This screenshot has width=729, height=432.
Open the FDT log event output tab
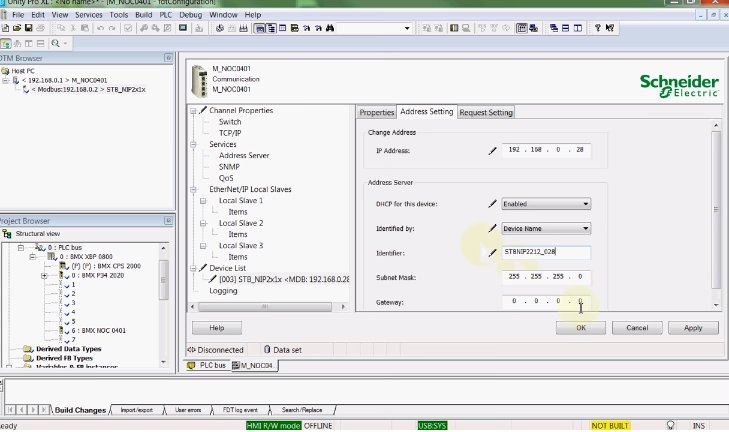click(240, 410)
